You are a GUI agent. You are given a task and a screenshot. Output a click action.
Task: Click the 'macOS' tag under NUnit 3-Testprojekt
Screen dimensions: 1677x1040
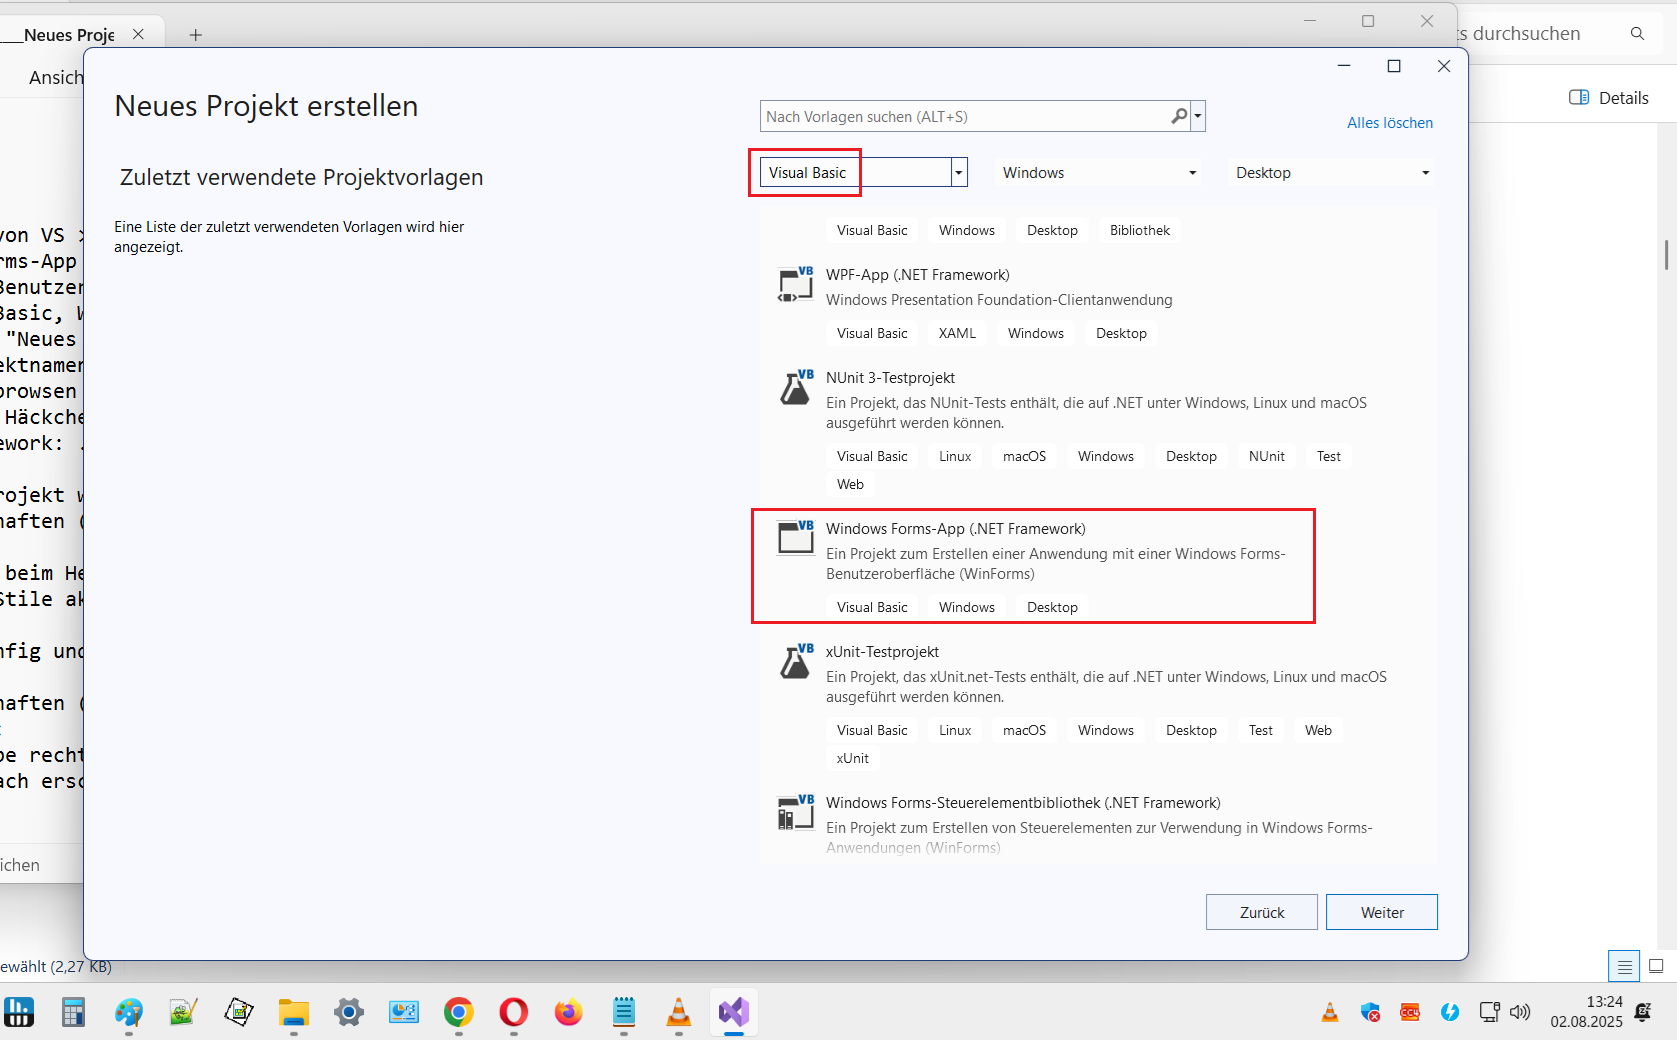click(1024, 456)
